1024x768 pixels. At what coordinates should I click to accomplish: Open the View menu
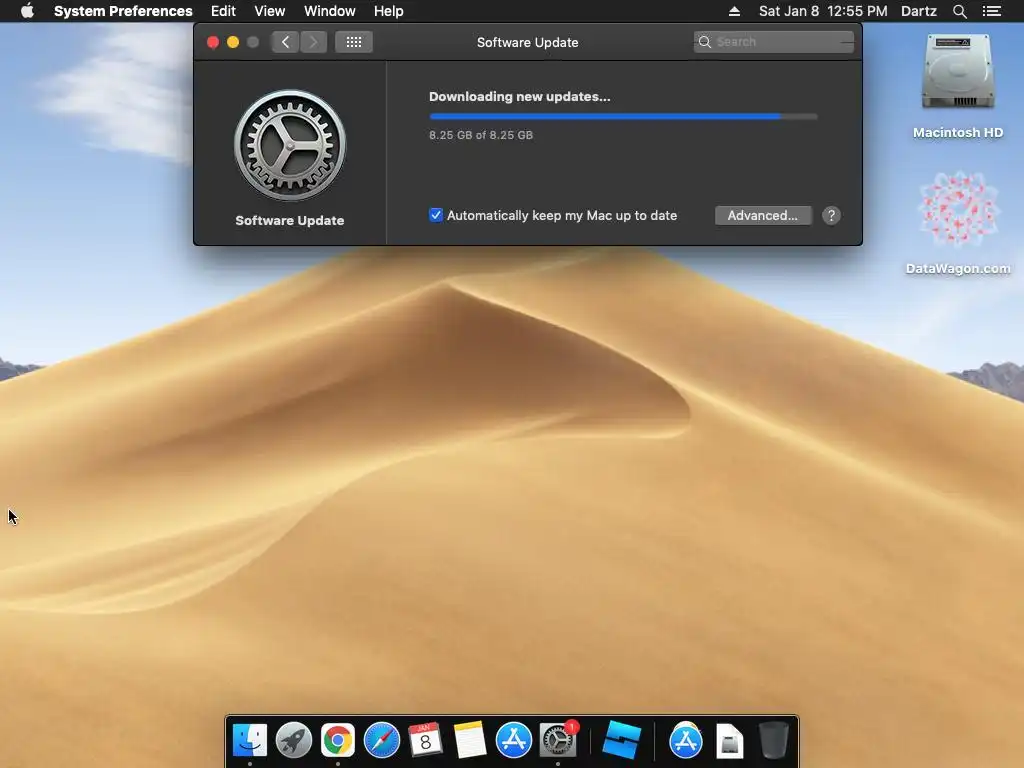(270, 11)
